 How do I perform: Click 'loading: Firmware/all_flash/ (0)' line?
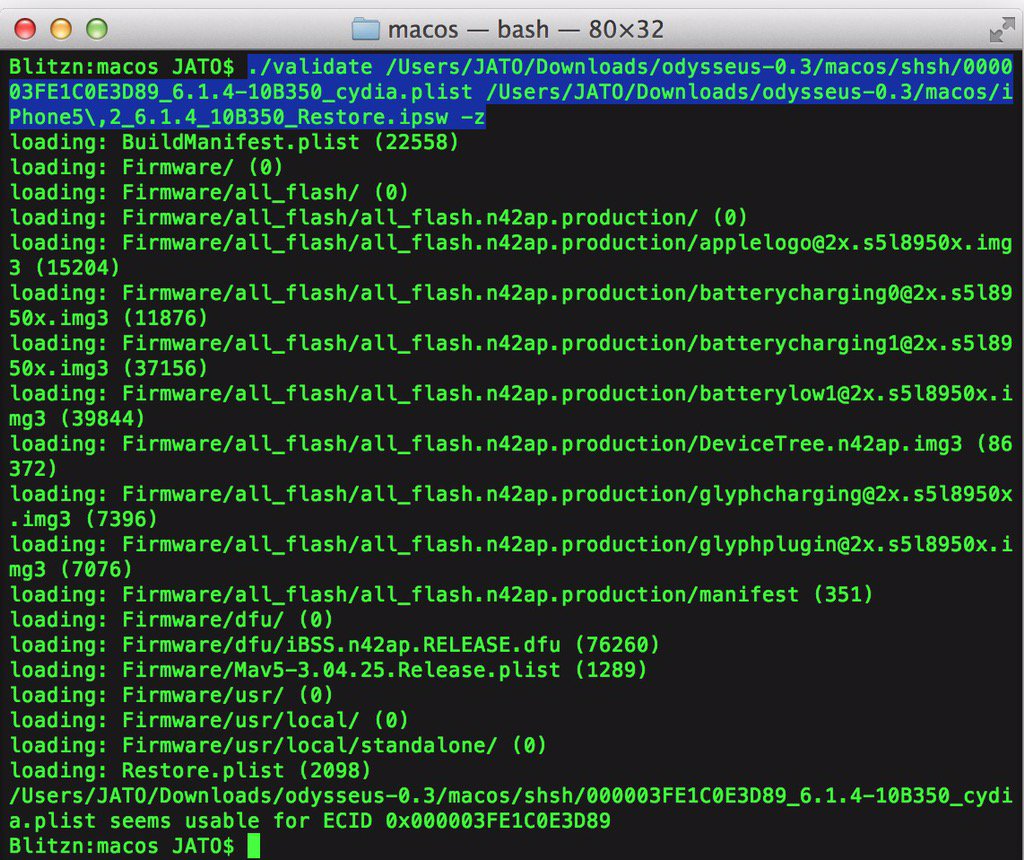(209, 193)
